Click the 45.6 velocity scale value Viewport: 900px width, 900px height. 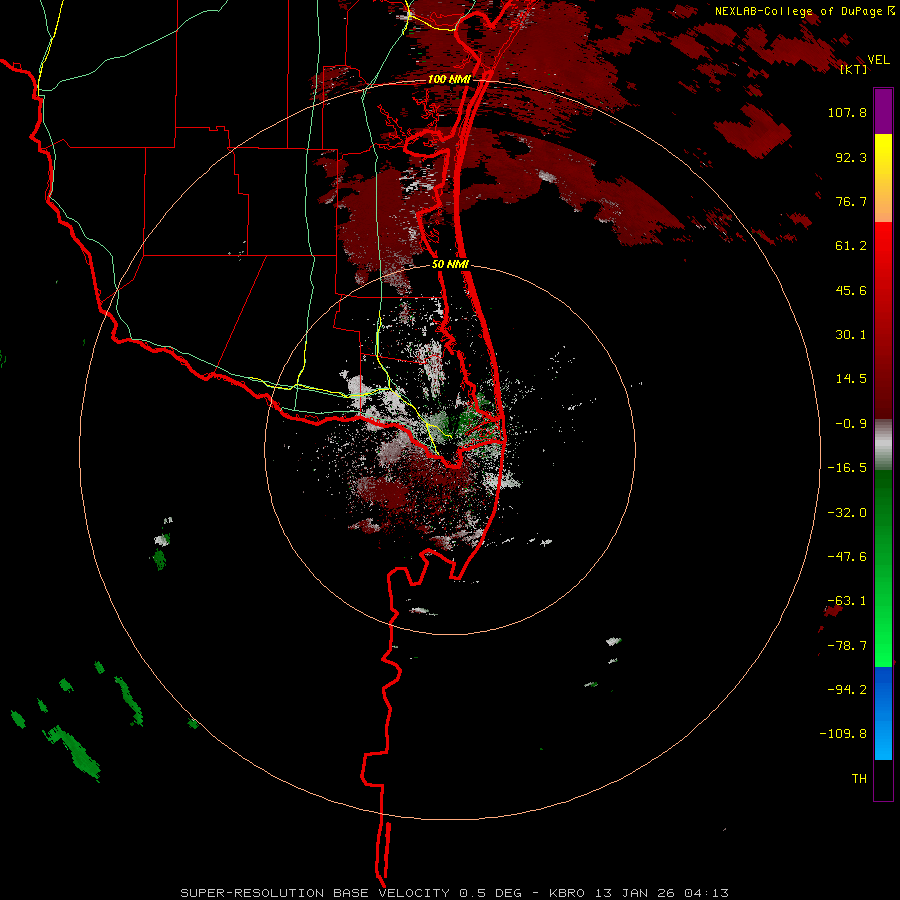point(851,290)
